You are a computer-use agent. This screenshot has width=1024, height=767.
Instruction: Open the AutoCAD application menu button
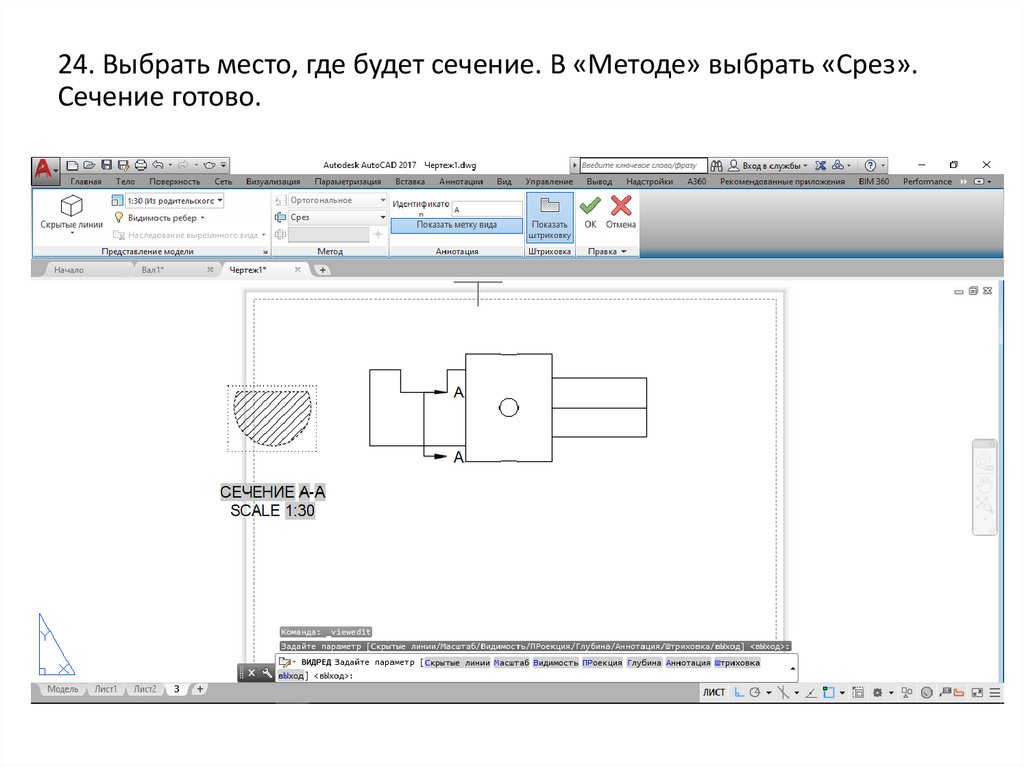tap(45, 170)
